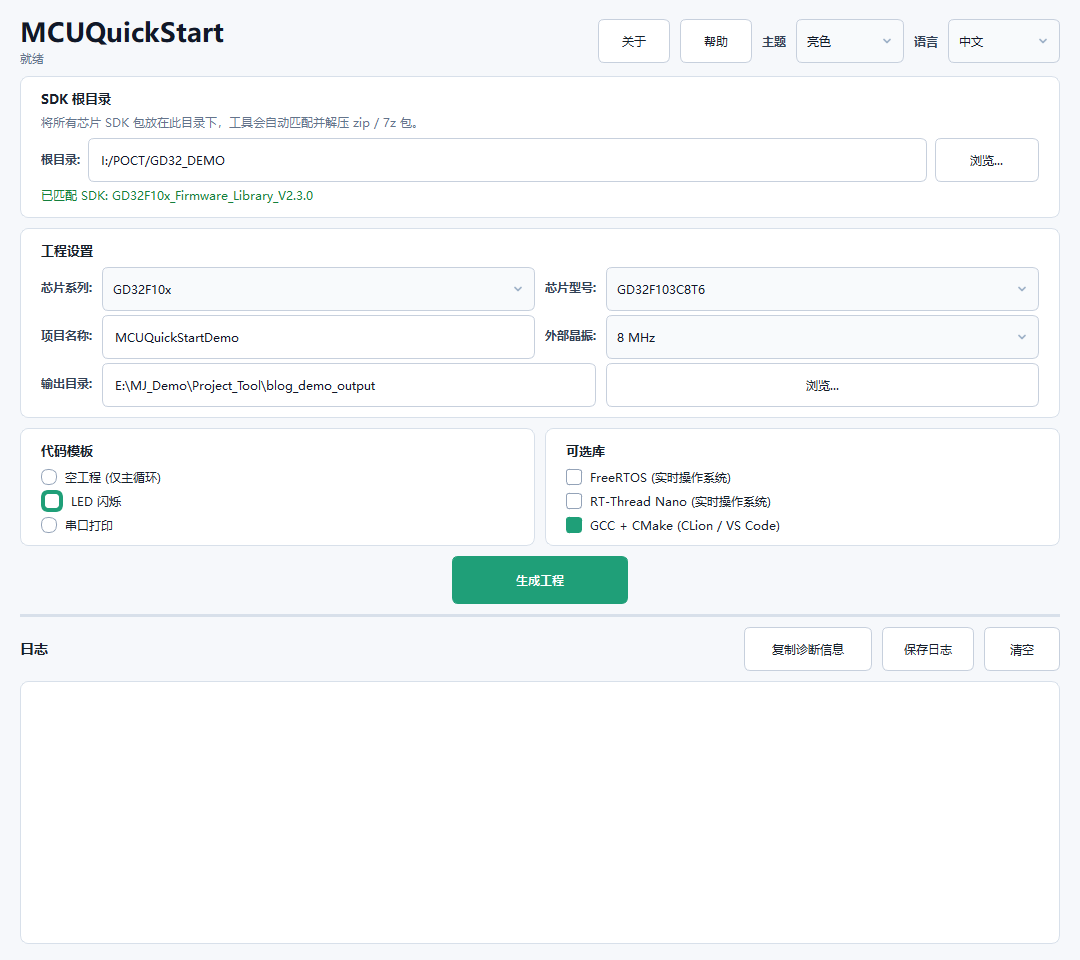
Task: Click the 可选库 section heading
Action: coord(585,451)
